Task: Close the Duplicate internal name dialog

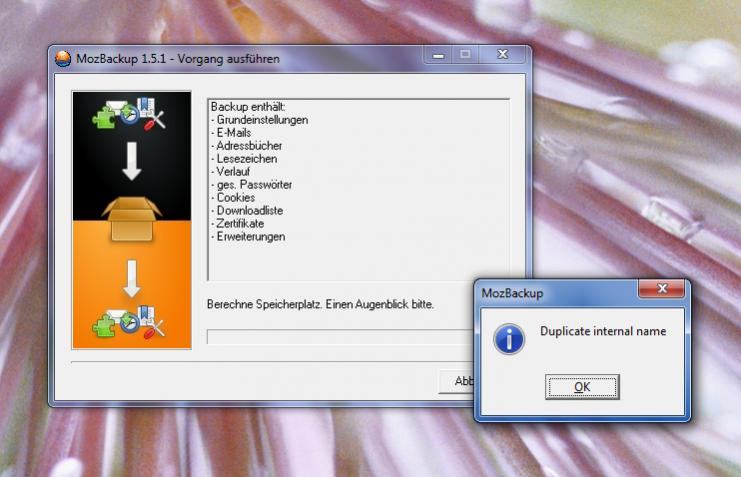Action: tap(662, 288)
